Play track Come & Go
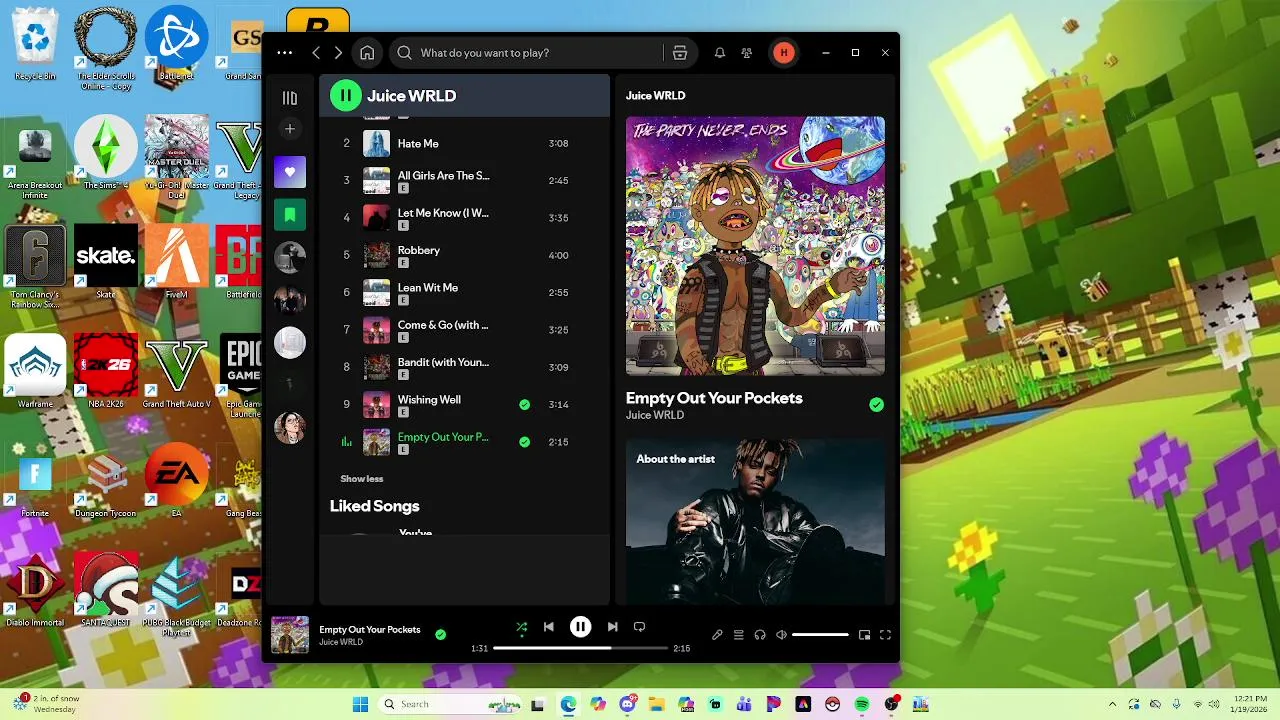This screenshot has width=1280, height=720. [443, 325]
